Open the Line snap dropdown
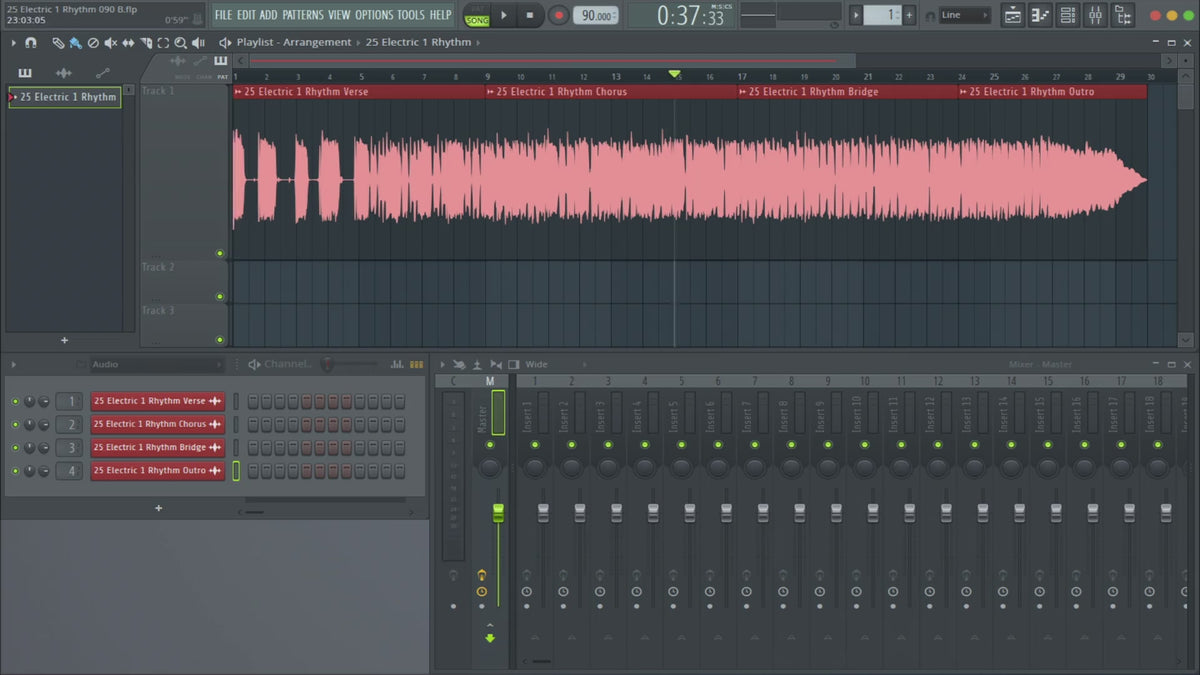Viewport: 1200px width, 675px height. 964,15
